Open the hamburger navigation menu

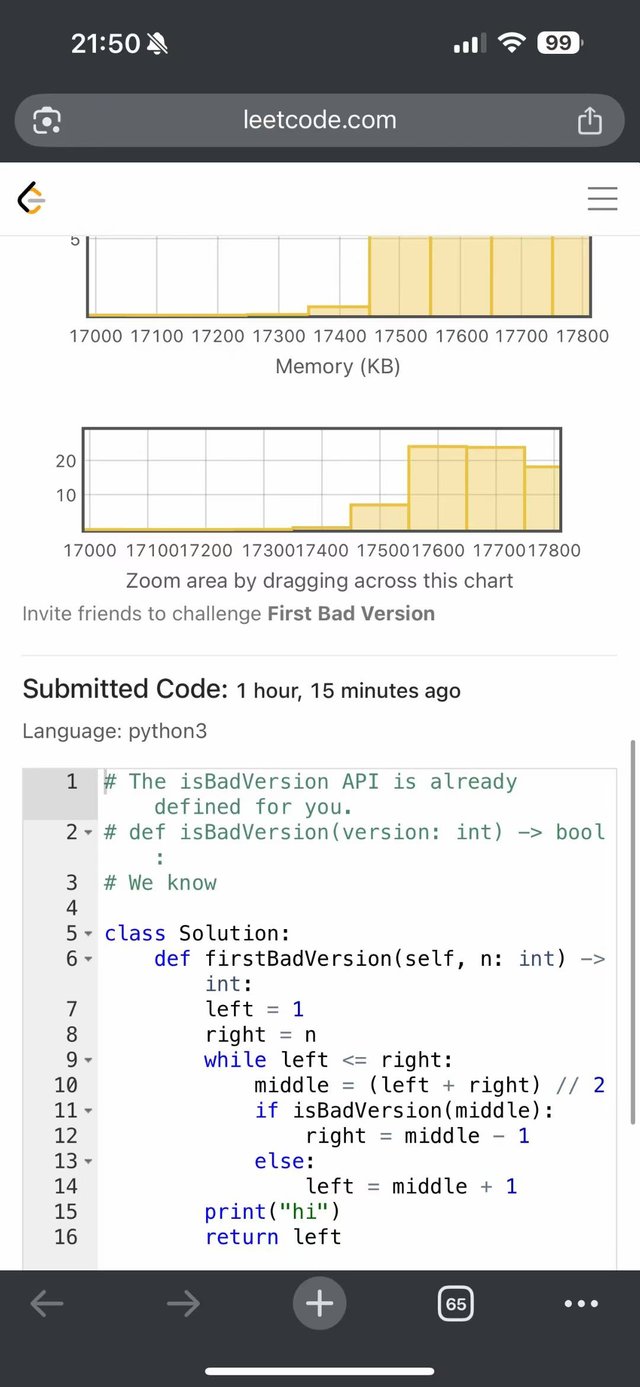click(602, 198)
